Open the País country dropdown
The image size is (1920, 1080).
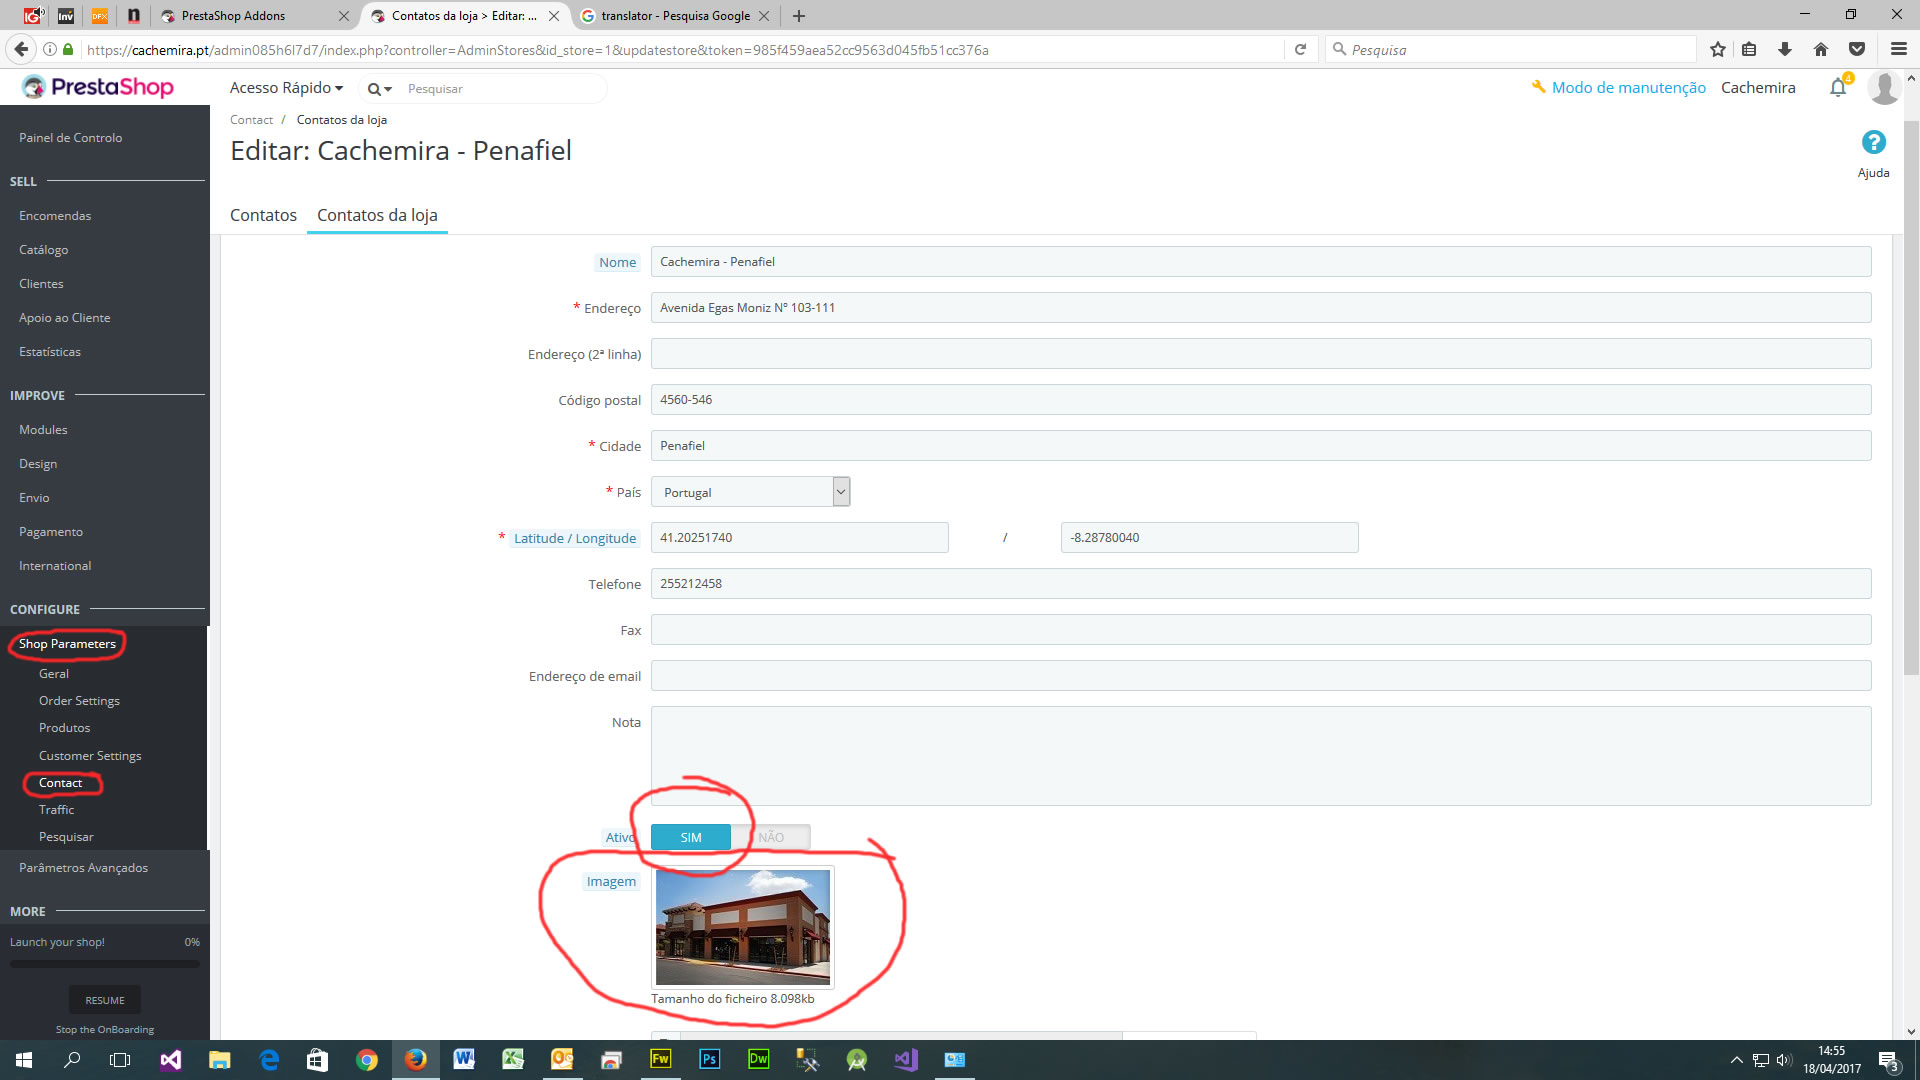pos(750,492)
